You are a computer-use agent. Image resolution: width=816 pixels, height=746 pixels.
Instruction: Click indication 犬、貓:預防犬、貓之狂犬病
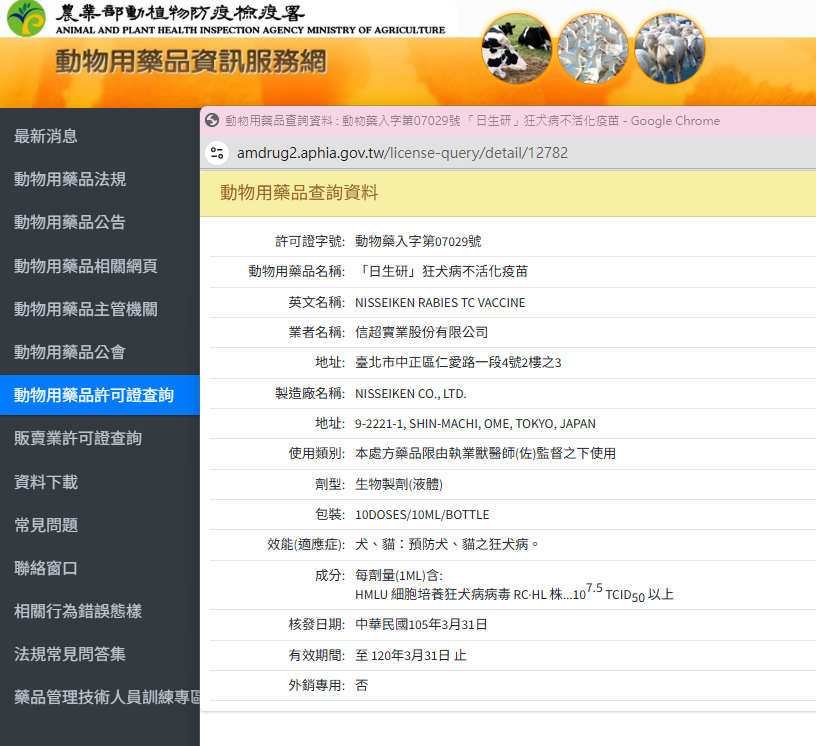click(x=447, y=545)
